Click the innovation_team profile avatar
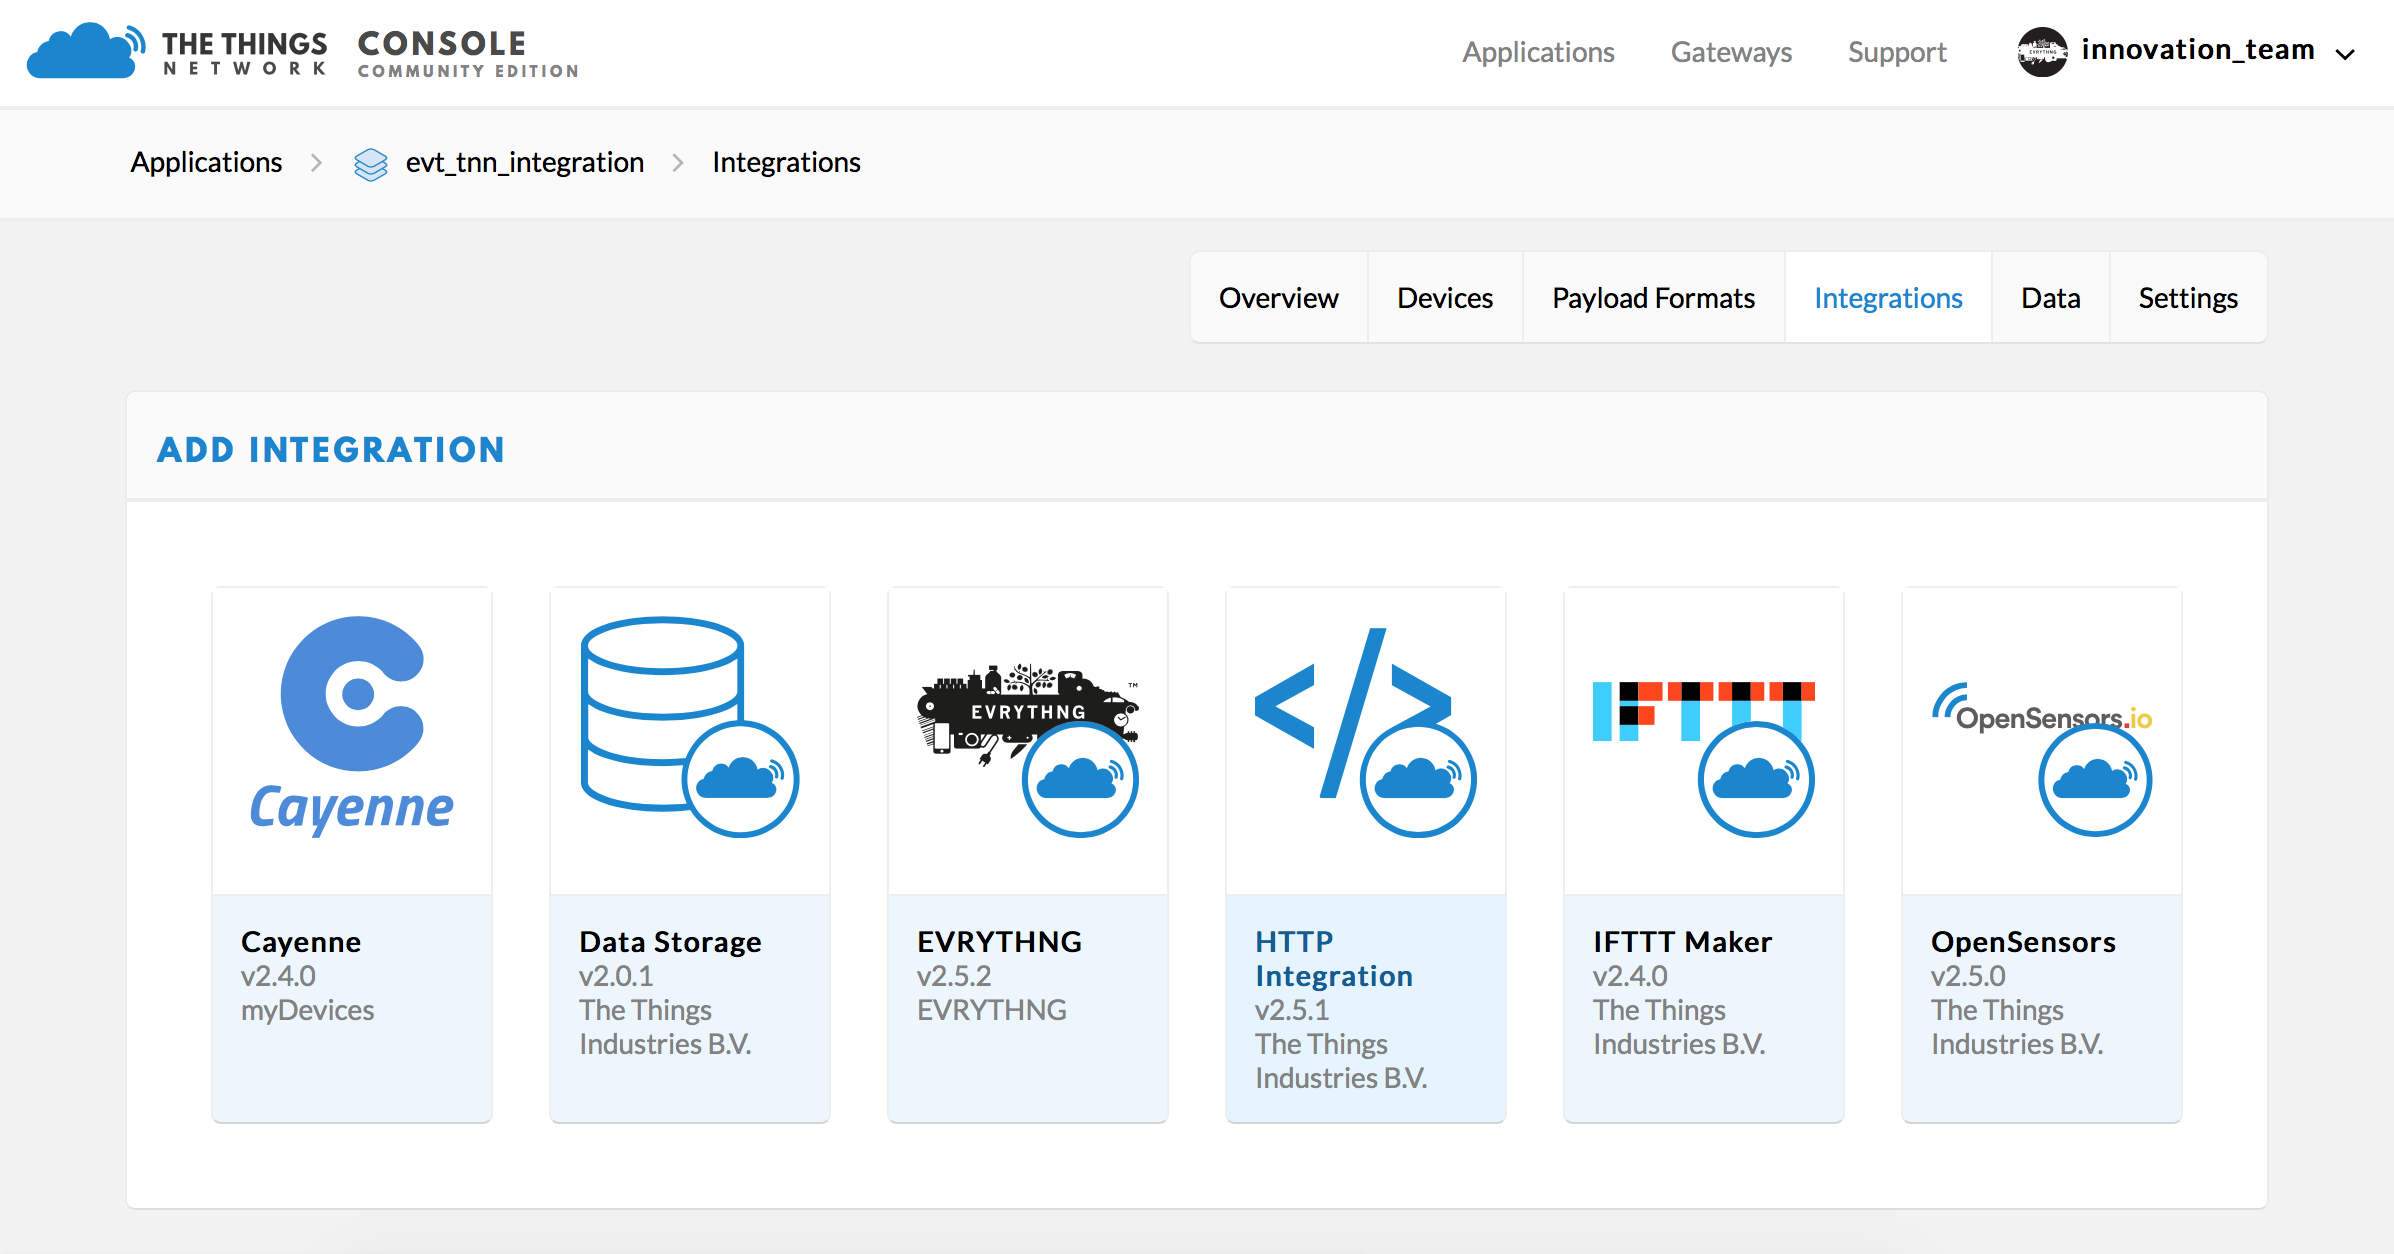The width and height of the screenshot is (2394, 1254). click(x=2042, y=52)
